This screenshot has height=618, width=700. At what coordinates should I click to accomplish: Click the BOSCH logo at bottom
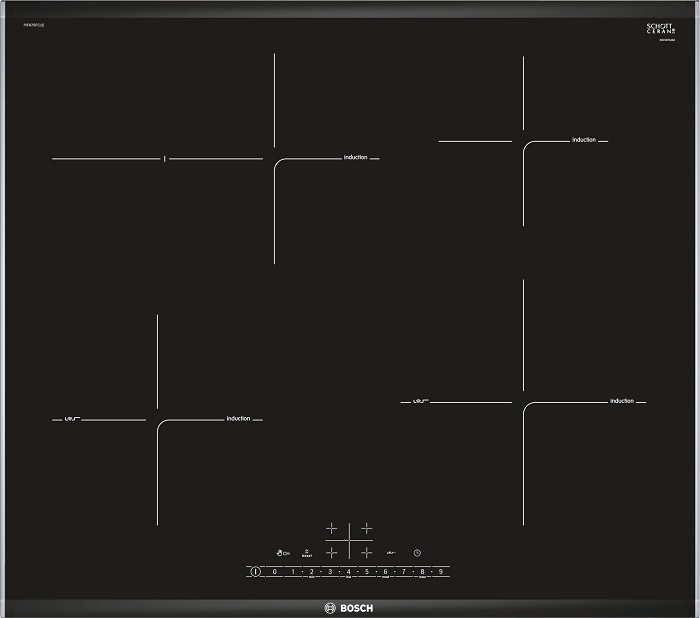[x=349, y=608]
